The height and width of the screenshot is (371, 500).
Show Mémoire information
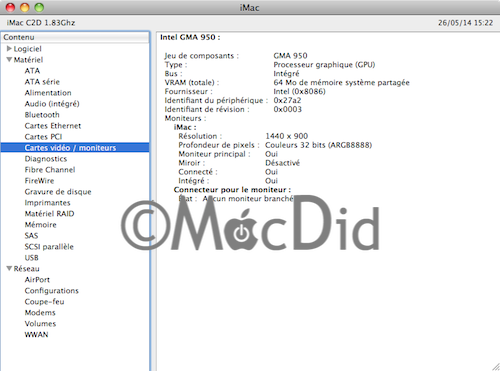pos(40,225)
